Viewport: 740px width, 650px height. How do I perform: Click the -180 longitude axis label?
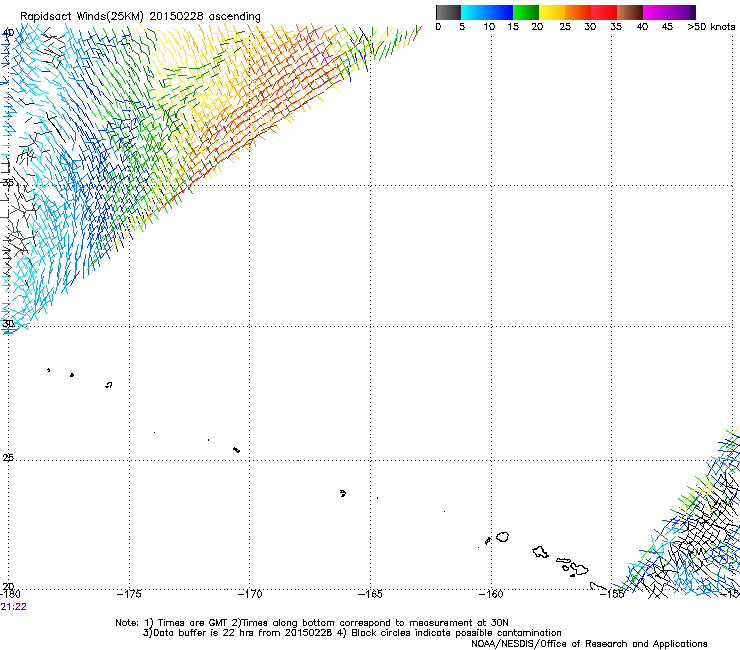[x=10, y=594]
